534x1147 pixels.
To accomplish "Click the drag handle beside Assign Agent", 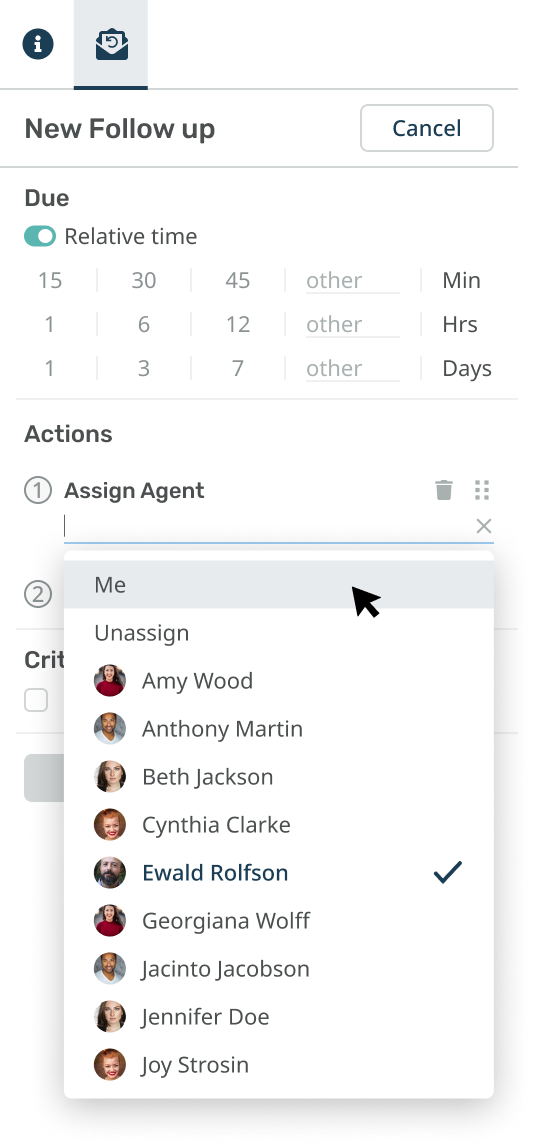I will point(481,490).
